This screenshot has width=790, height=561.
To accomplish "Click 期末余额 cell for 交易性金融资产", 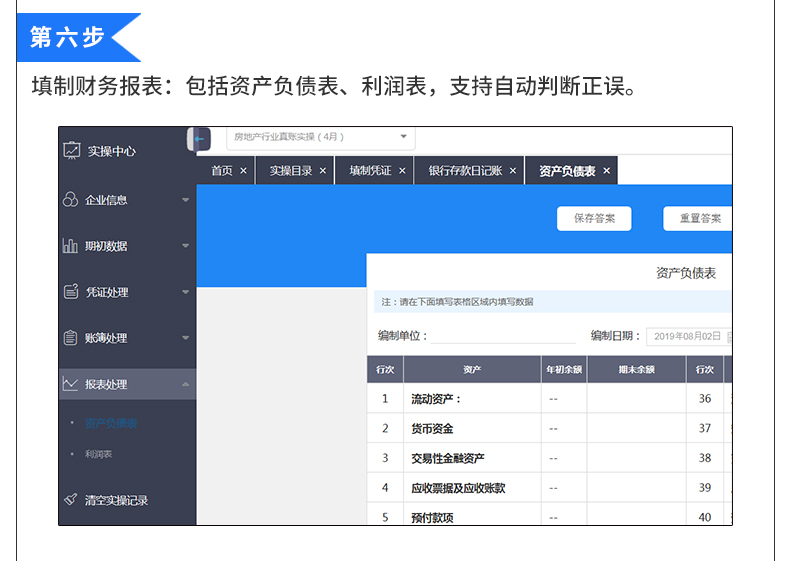I will click(x=636, y=458).
